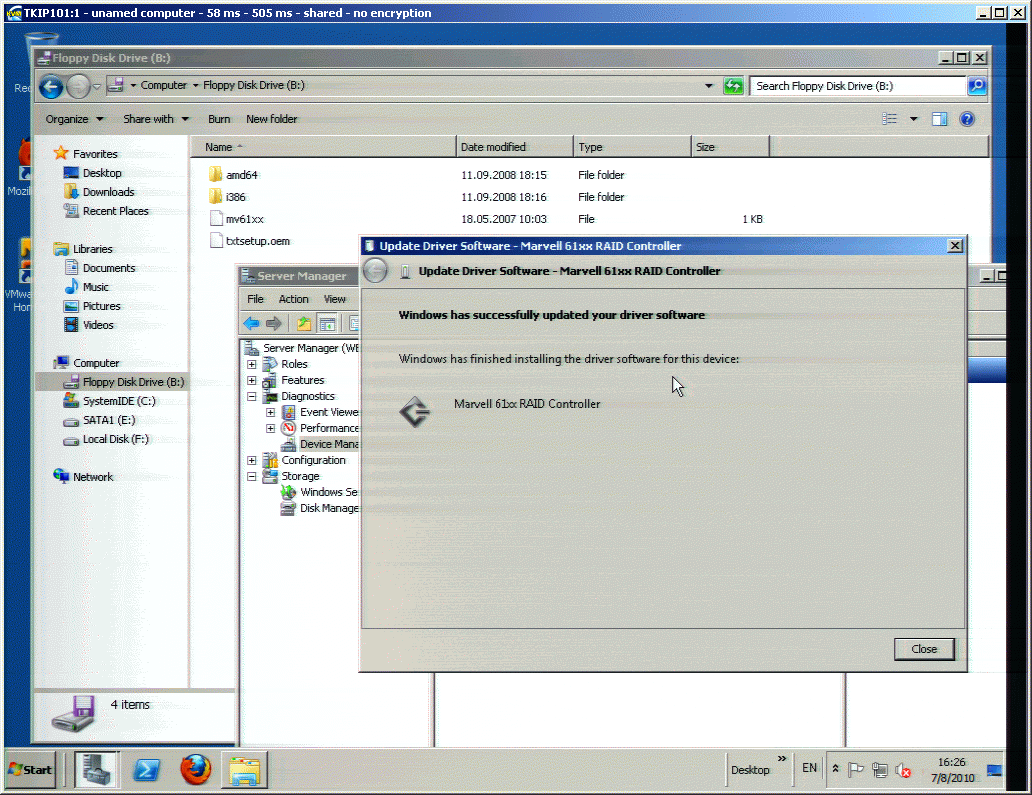The width and height of the screenshot is (1032, 795).
Task: Close the Update Driver Software dialog with Close button
Action: click(x=924, y=649)
